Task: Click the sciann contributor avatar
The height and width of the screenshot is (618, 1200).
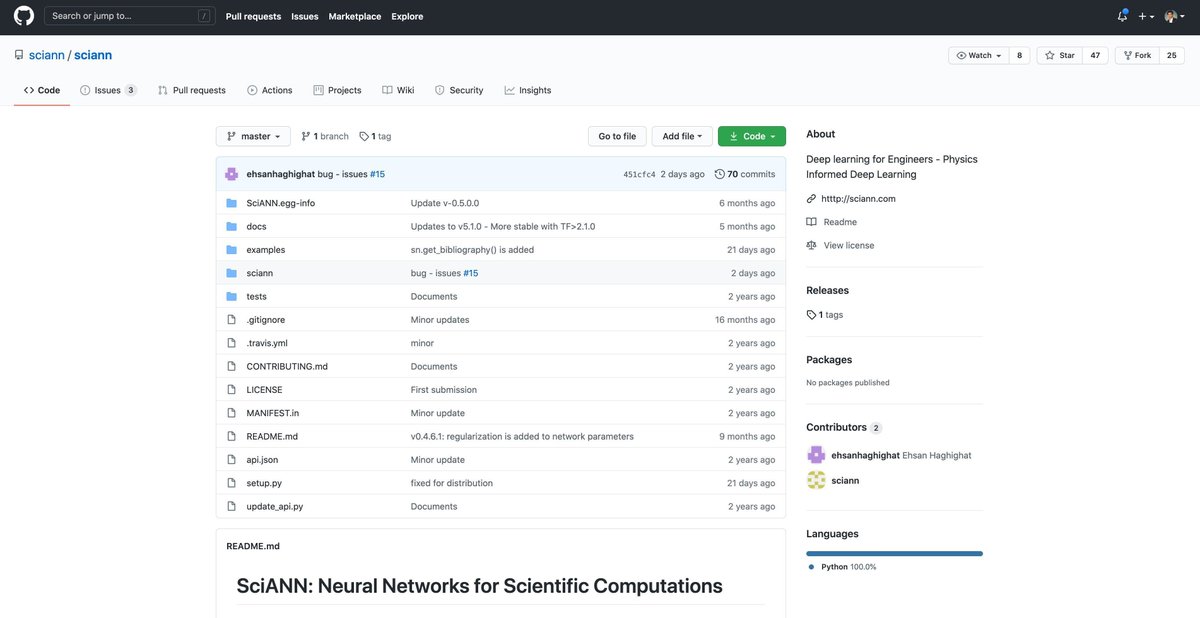Action: point(816,481)
